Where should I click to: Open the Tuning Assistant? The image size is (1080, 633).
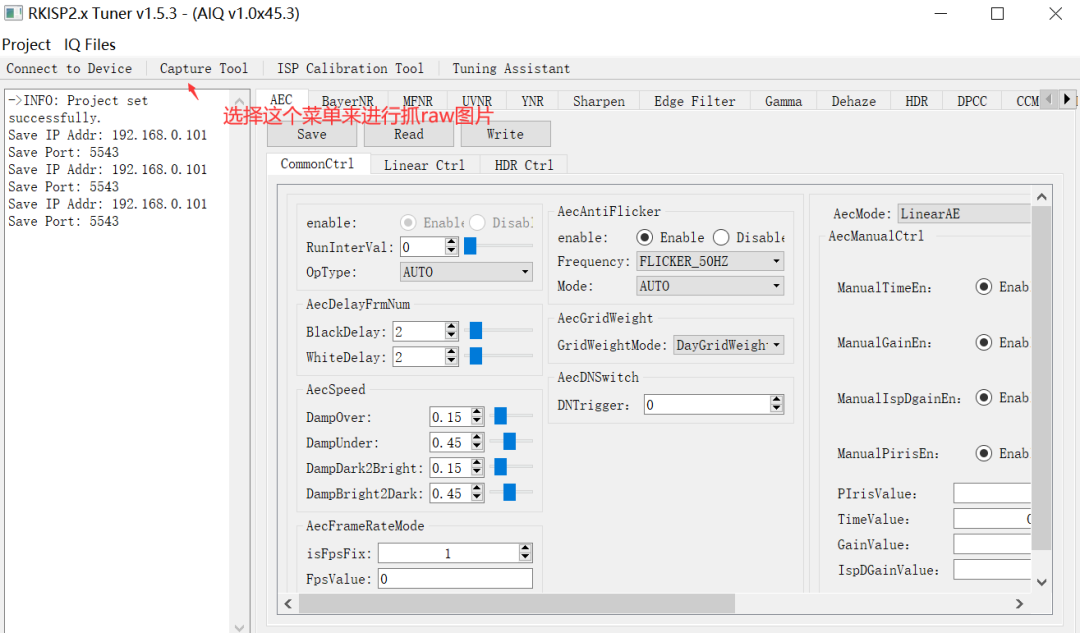[511, 69]
